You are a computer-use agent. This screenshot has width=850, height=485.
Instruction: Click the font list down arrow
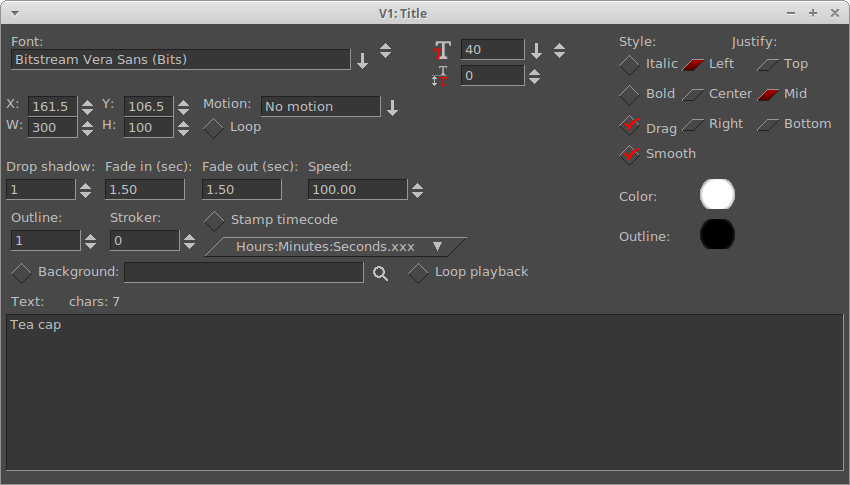pyautogui.click(x=362, y=61)
